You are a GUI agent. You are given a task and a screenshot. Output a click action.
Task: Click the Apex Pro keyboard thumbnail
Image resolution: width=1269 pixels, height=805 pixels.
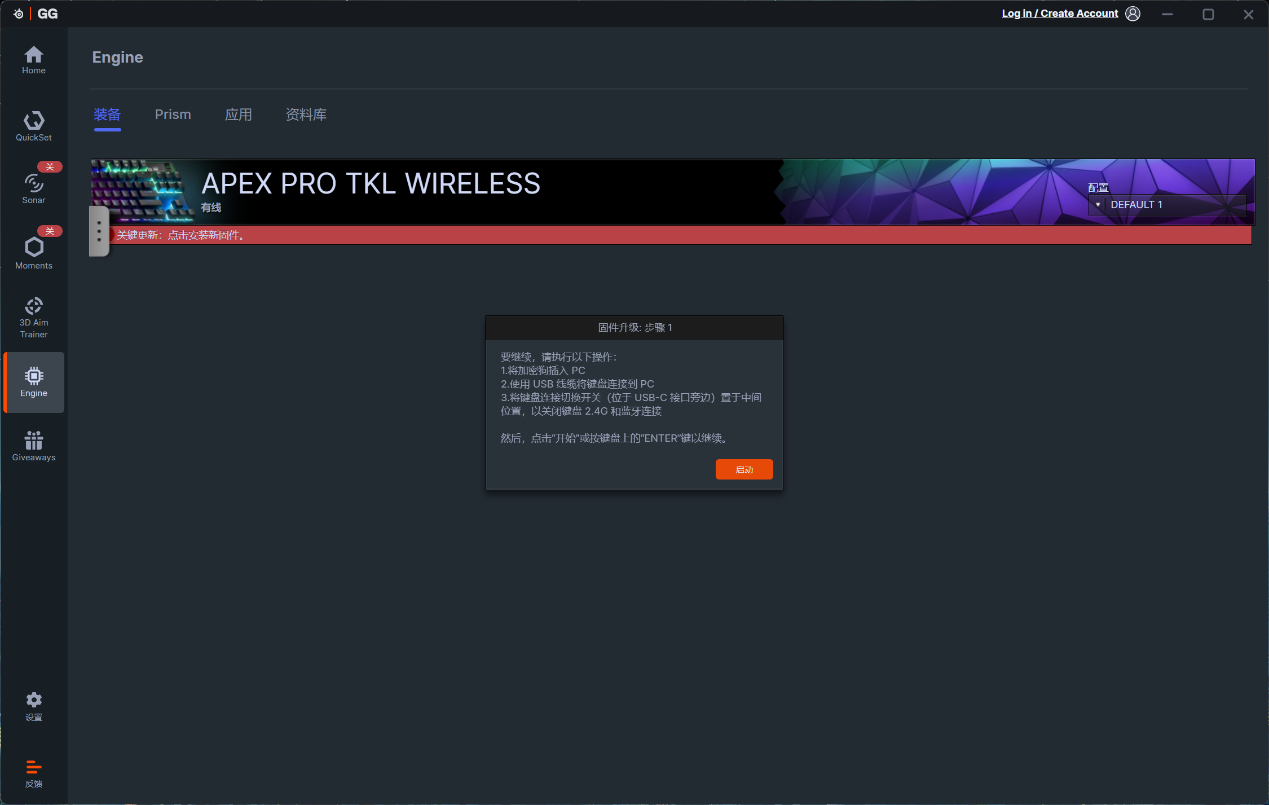(142, 192)
